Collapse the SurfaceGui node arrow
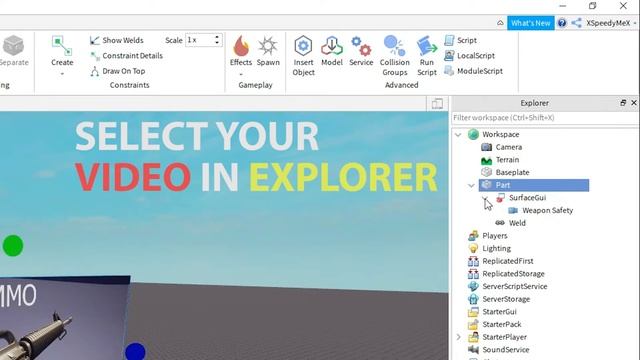This screenshot has height=360, width=640. tap(484, 198)
